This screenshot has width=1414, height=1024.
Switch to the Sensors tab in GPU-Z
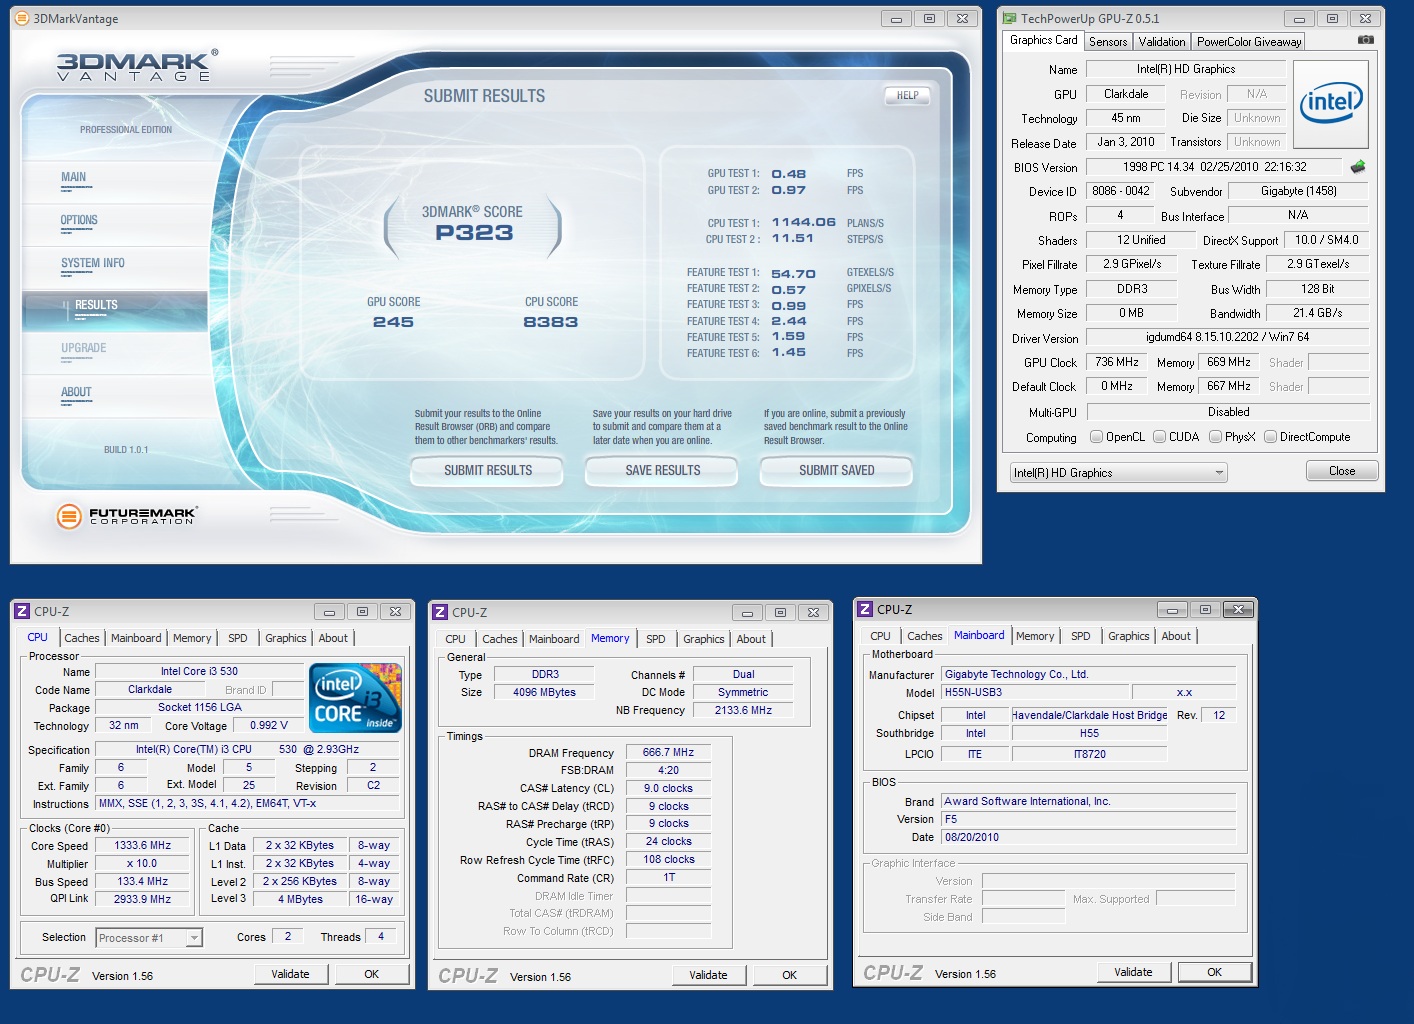coord(1108,42)
